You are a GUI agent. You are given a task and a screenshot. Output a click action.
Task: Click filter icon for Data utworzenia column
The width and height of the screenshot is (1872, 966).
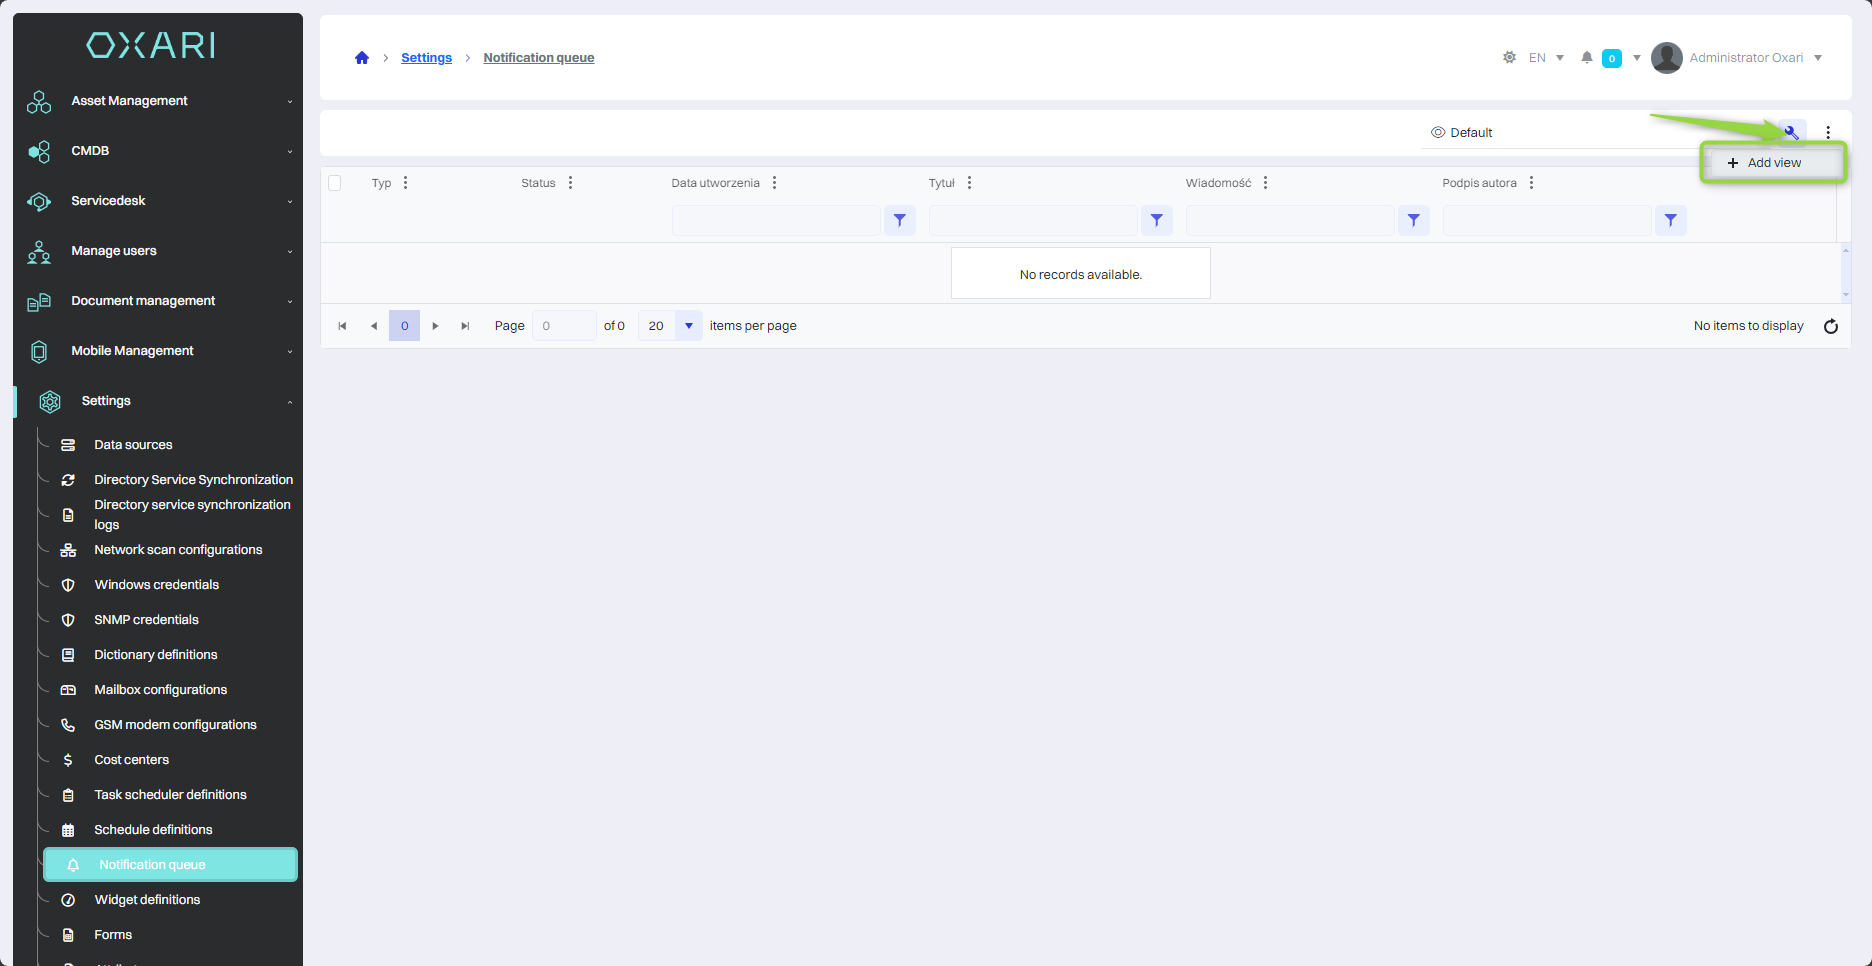(x=899, y=220)
